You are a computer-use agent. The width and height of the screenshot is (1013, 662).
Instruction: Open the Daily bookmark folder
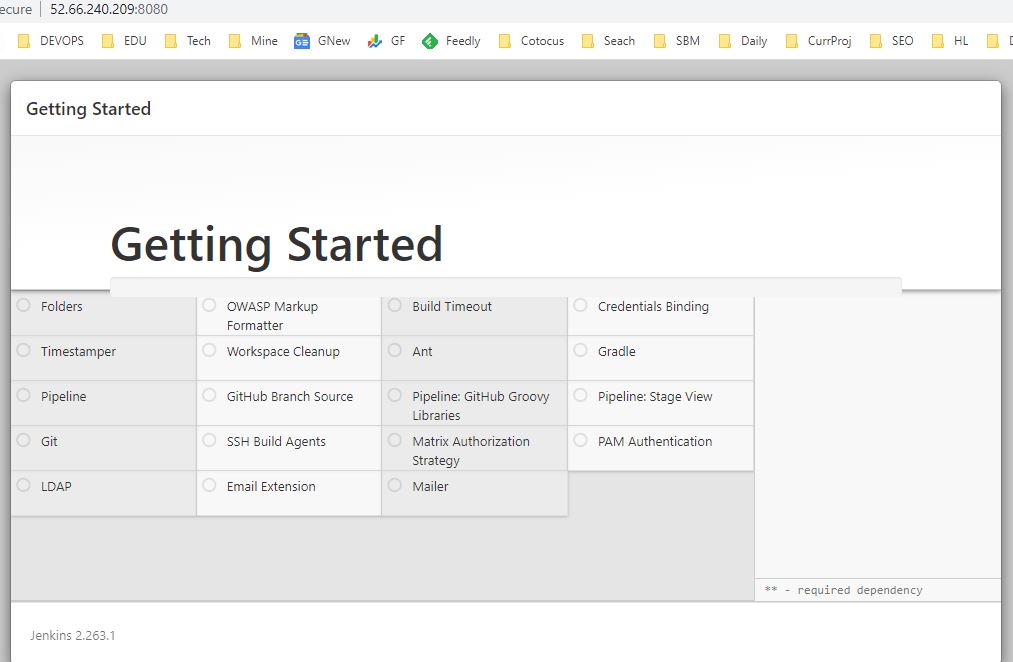tap(743, 41)
